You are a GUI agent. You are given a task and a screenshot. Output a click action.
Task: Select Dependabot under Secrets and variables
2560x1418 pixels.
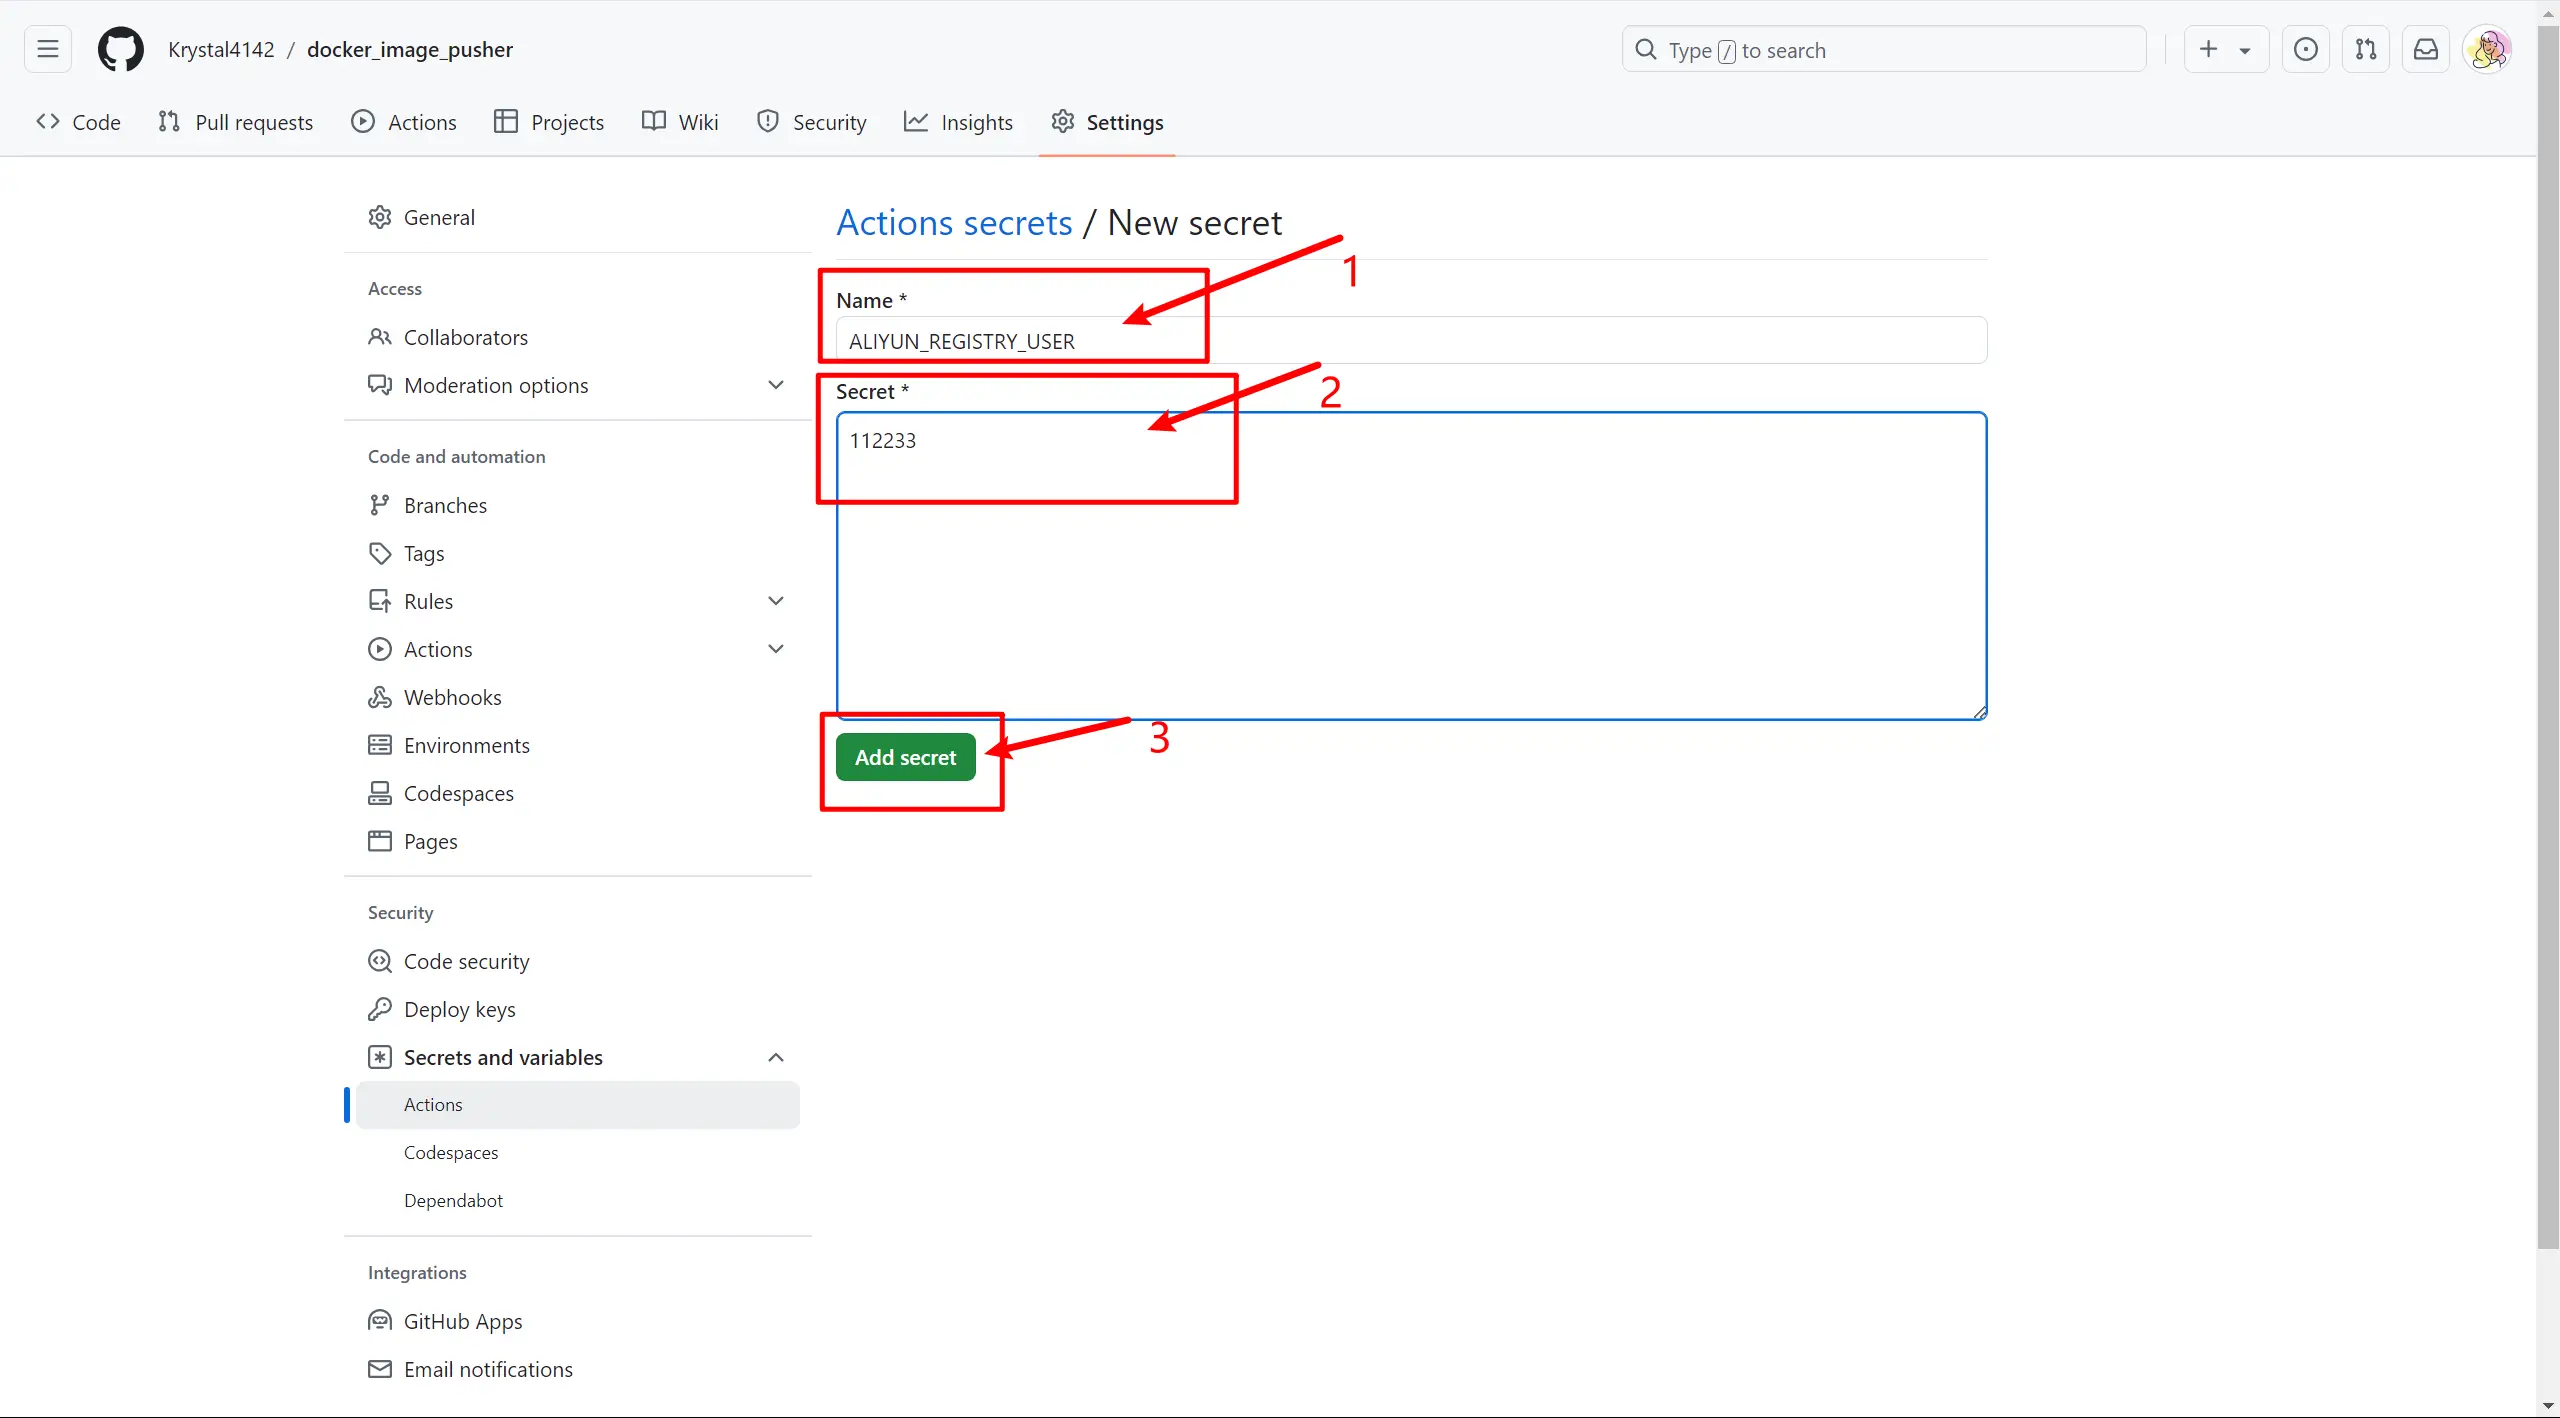[x=453, y=1200]
